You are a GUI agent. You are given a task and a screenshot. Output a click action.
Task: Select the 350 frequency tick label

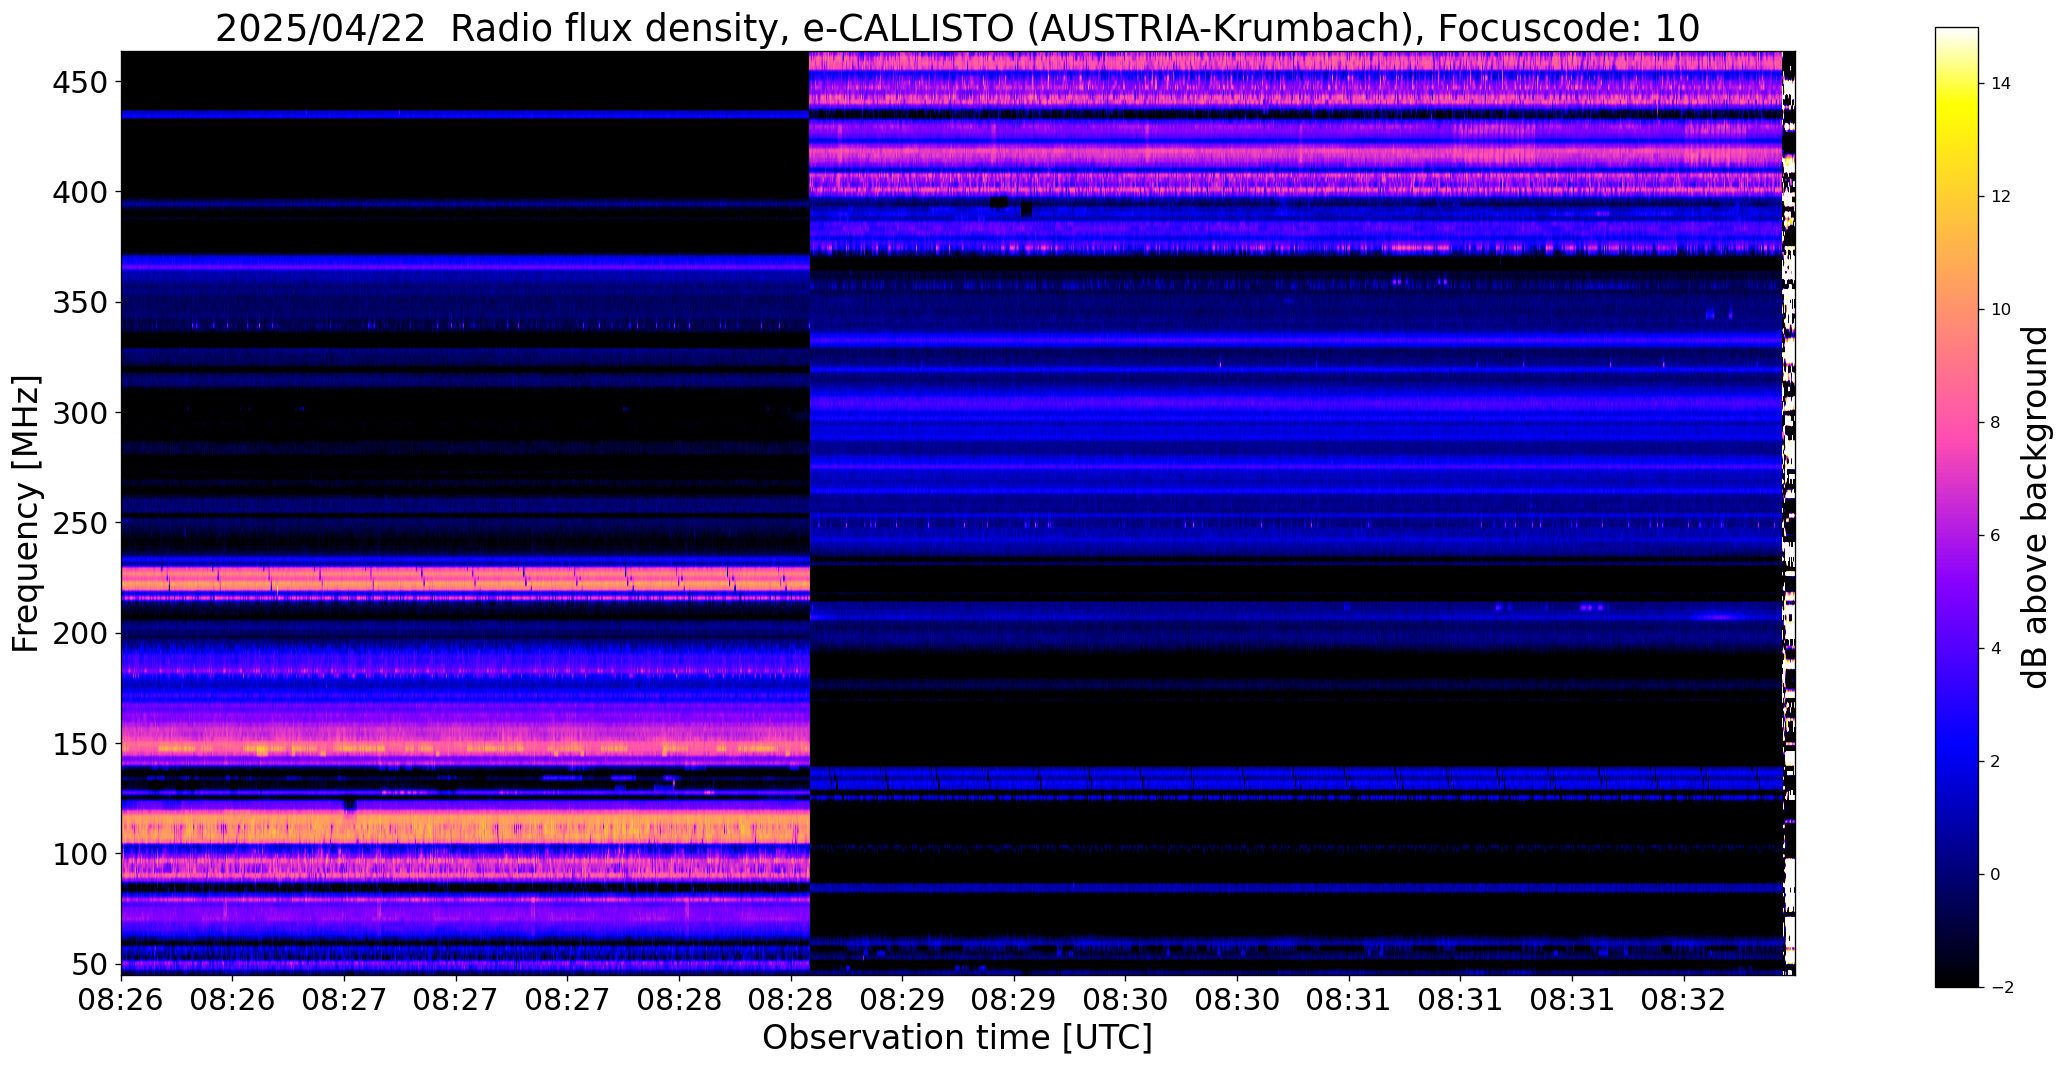coord(80,302)
